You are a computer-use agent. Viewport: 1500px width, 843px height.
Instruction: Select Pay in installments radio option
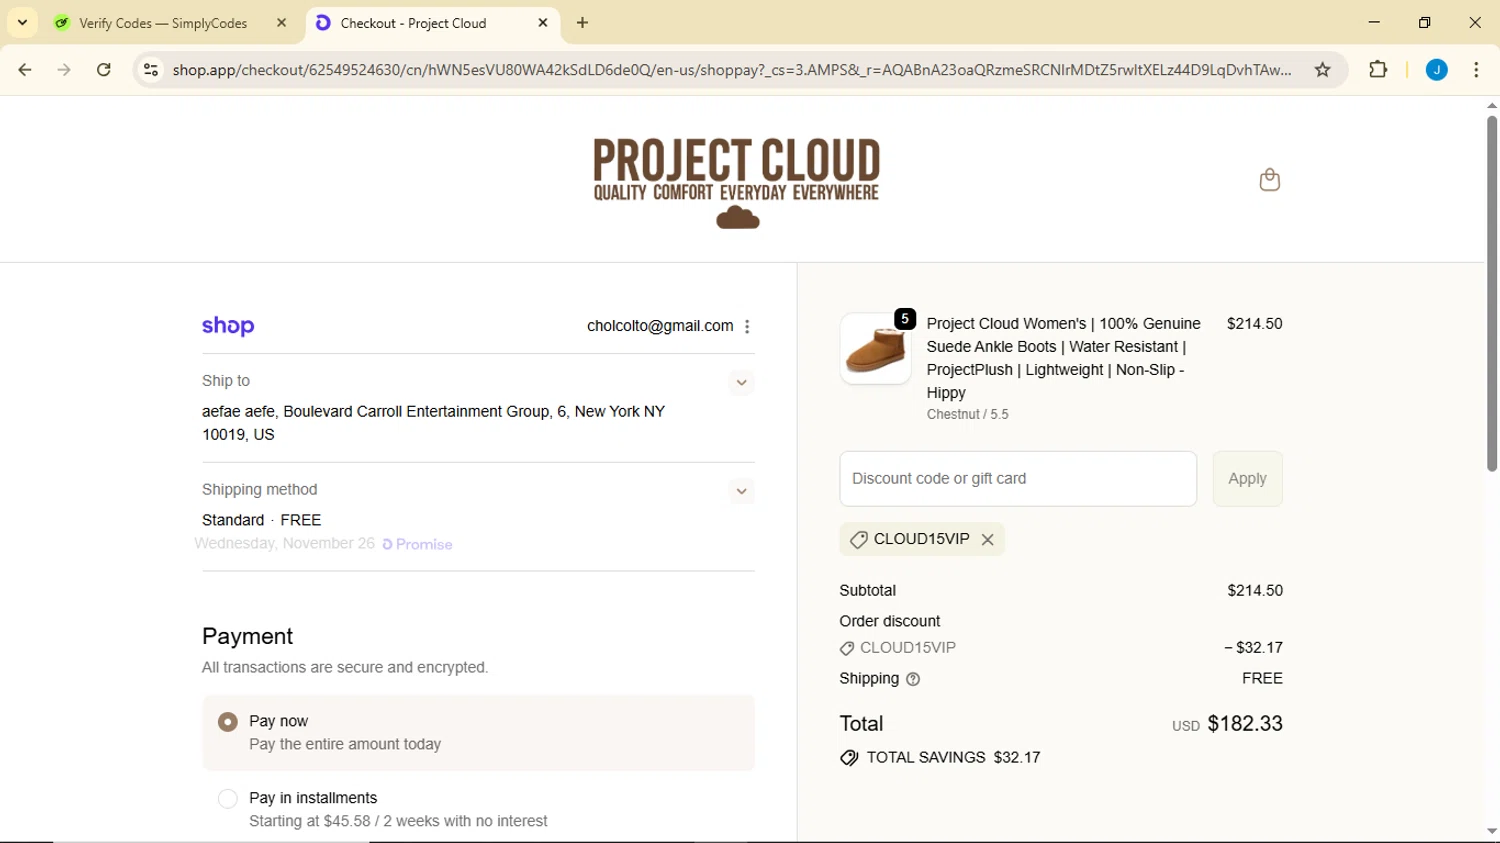(x=228, y=799)
